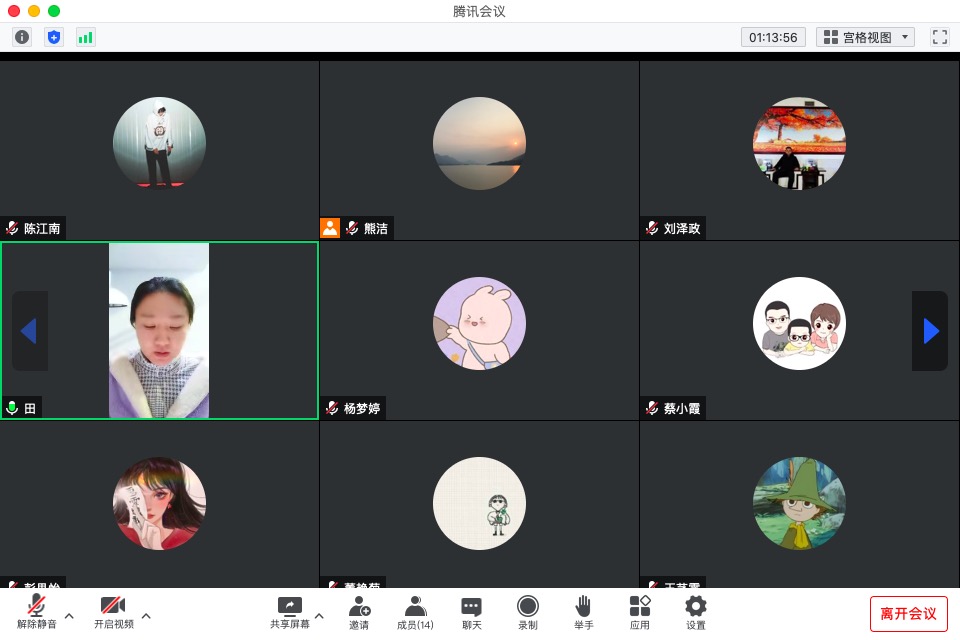The image size is (960, 640).
Task: Select 熊洁's sunset avatar
Action: tap(479, 143)
